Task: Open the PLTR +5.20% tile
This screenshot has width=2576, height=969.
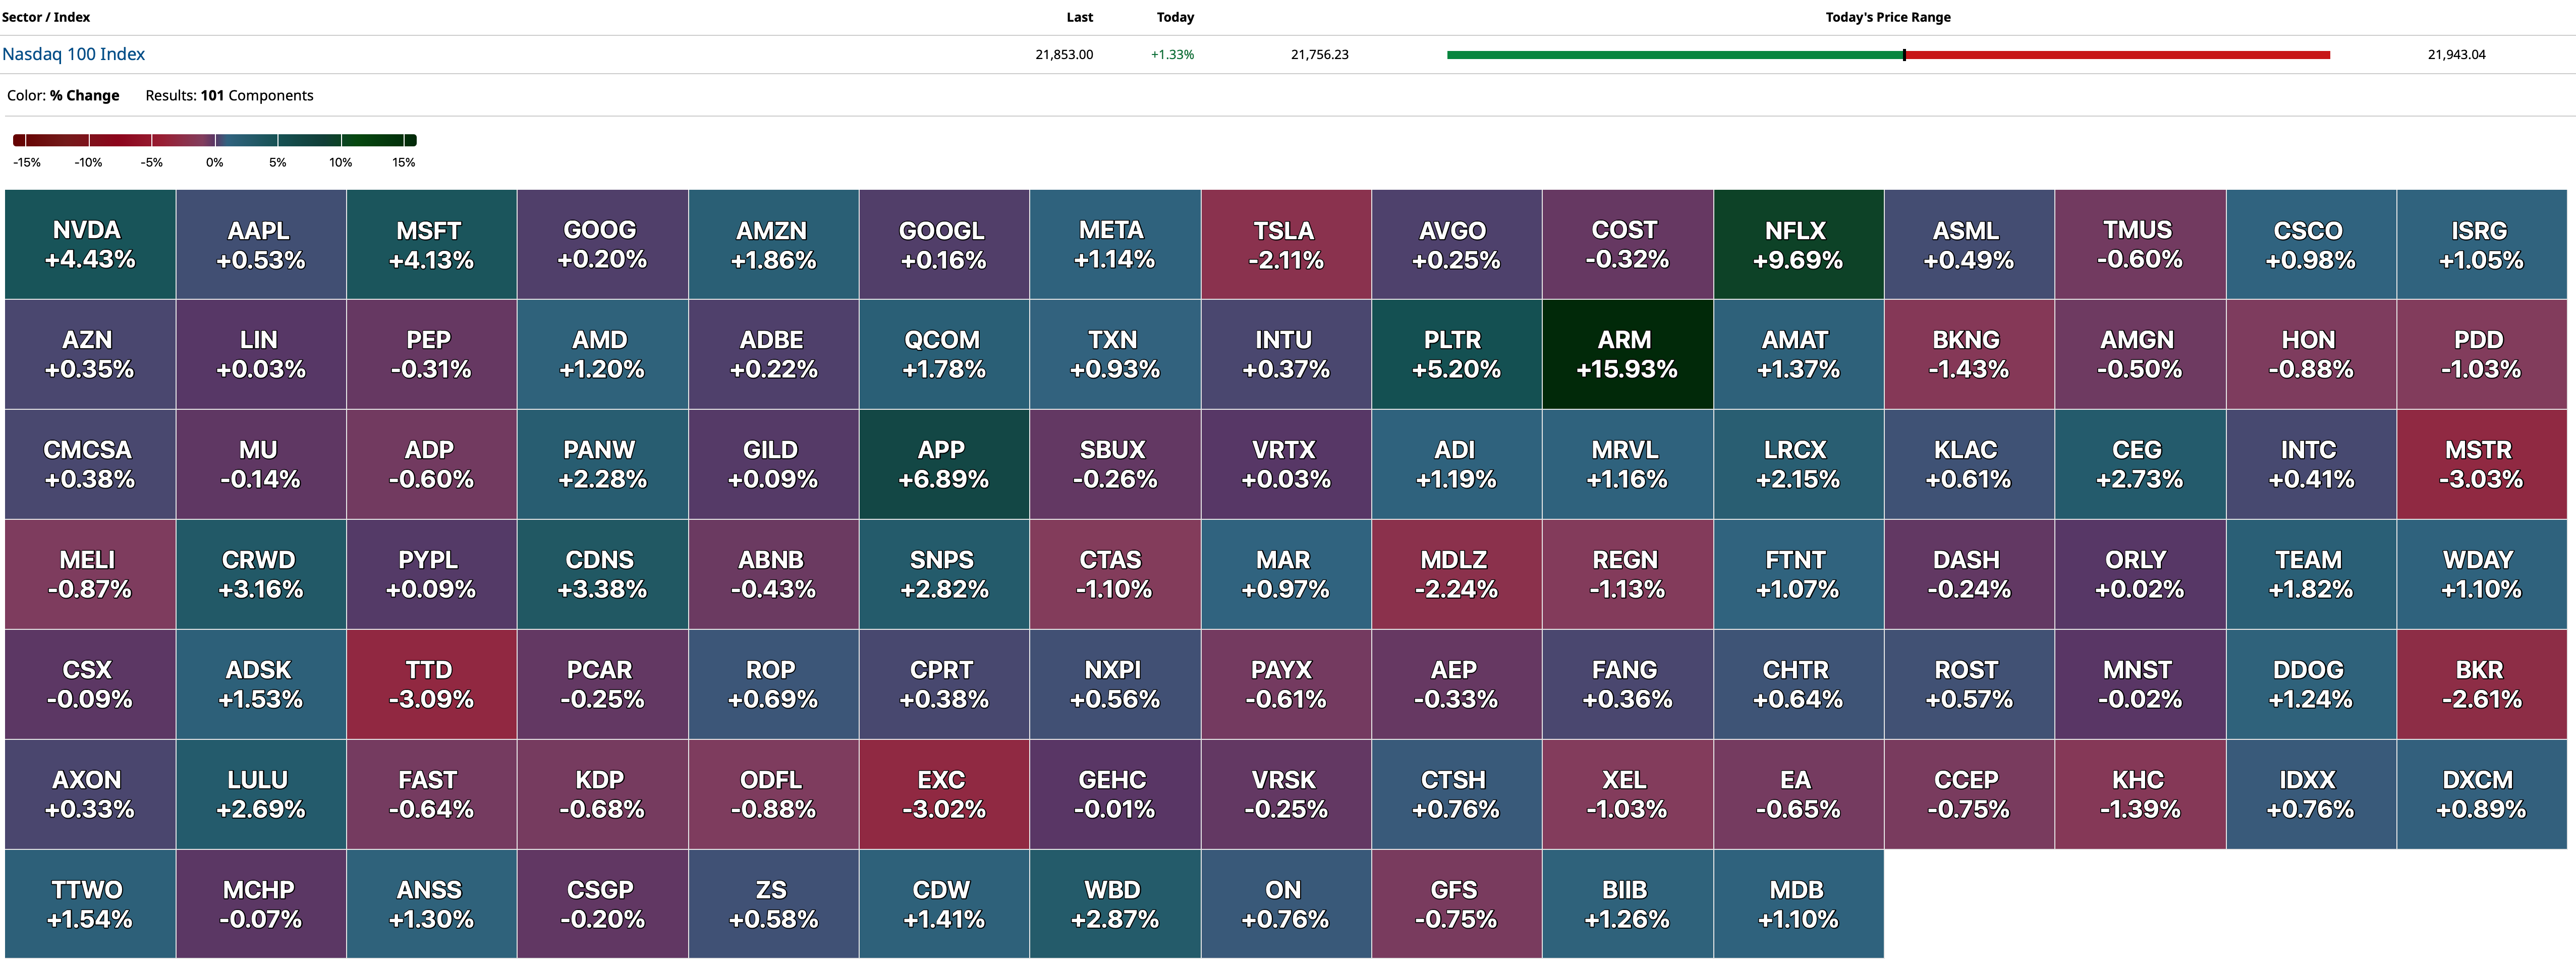Action: (1456, 355)
